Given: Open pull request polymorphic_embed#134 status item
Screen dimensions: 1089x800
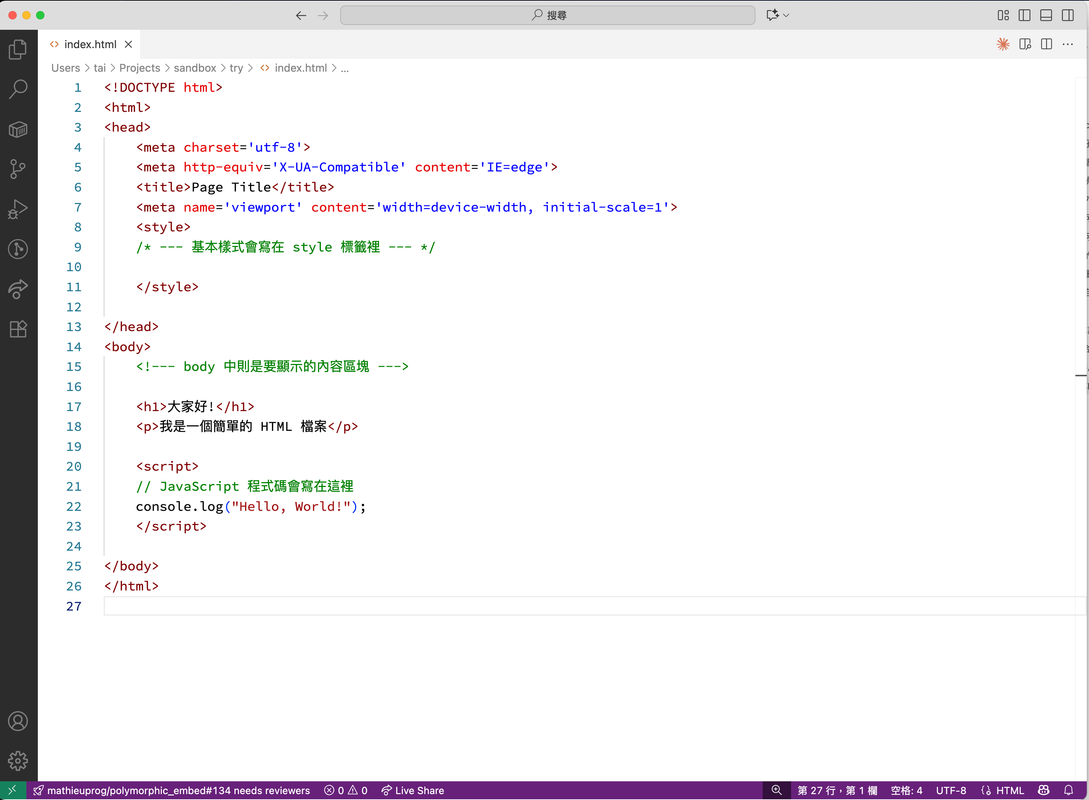Looking at the screenshot, I should pos(172,790).
